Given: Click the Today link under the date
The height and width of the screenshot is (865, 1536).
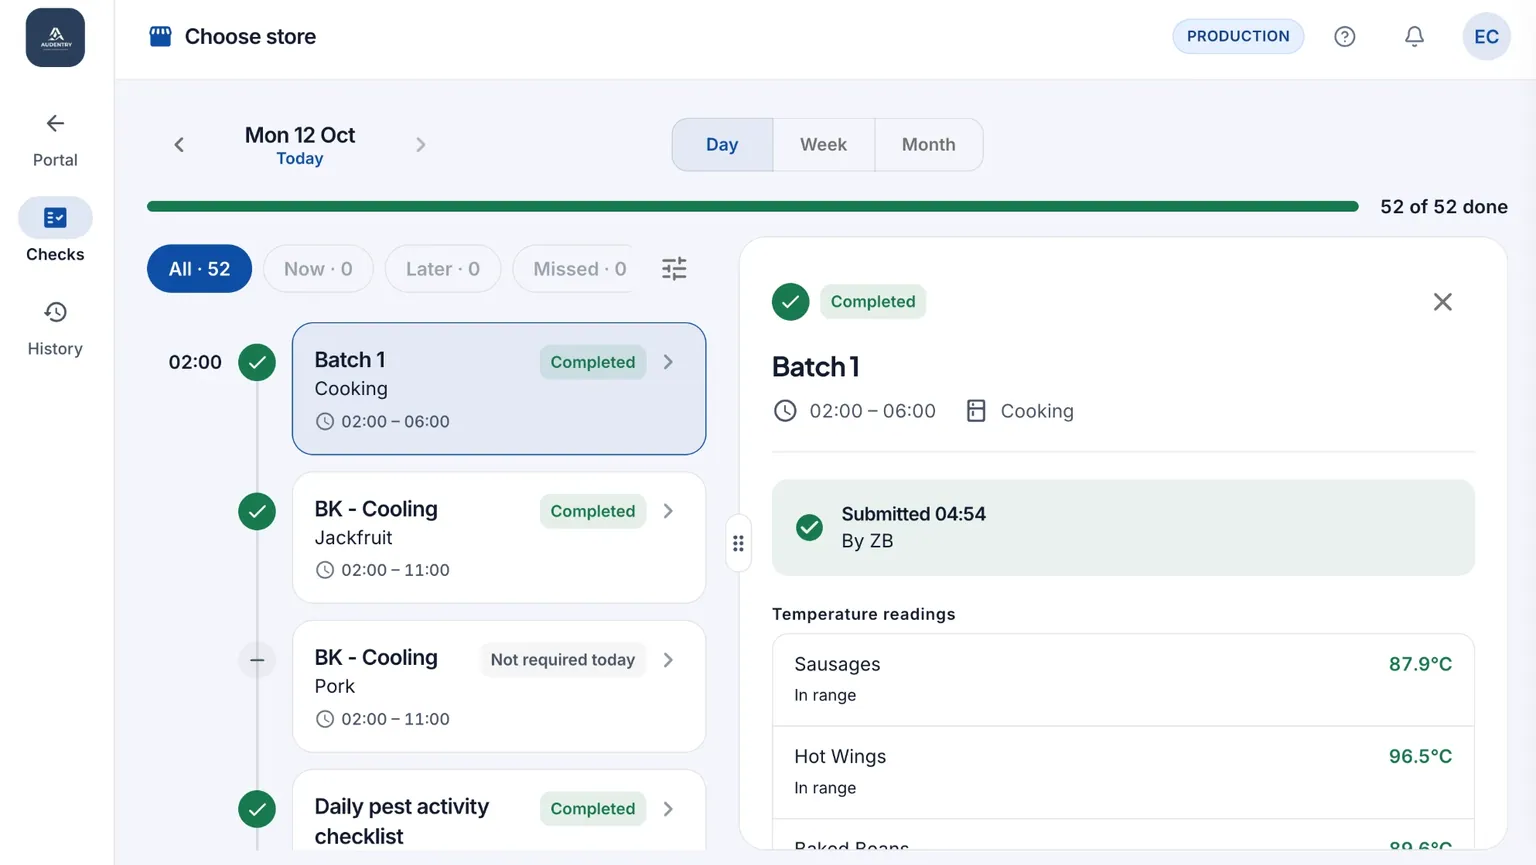Looking at the screenshot, I should [x=300, y=159].
